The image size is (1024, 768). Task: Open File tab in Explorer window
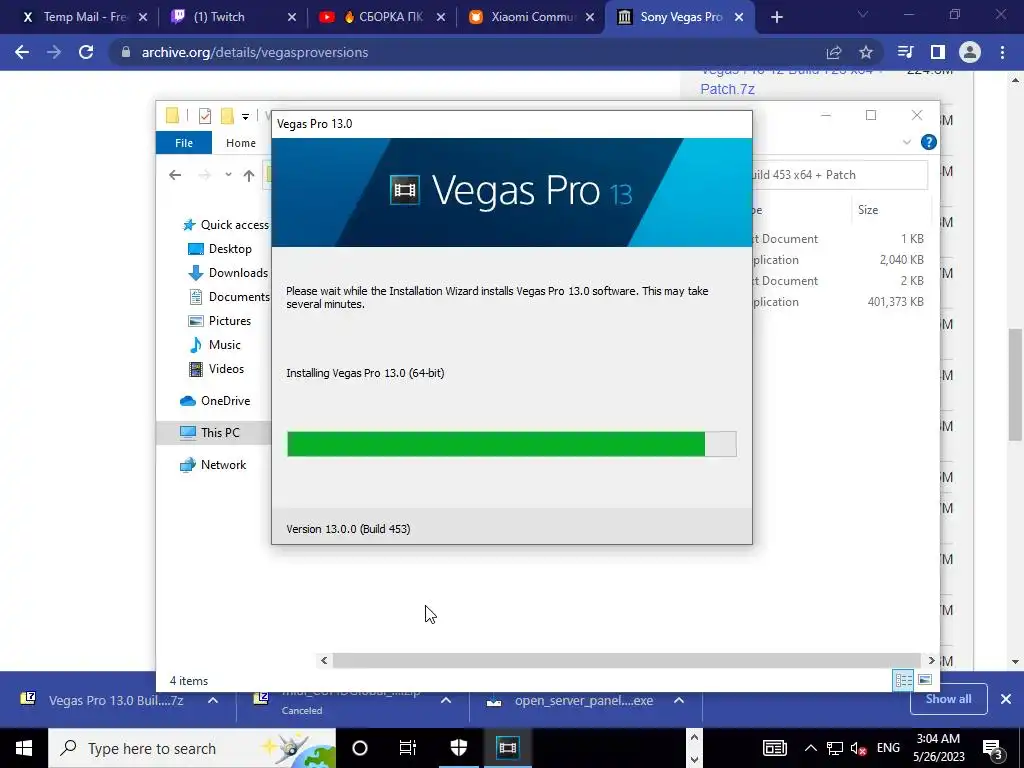tap(184, 142)
